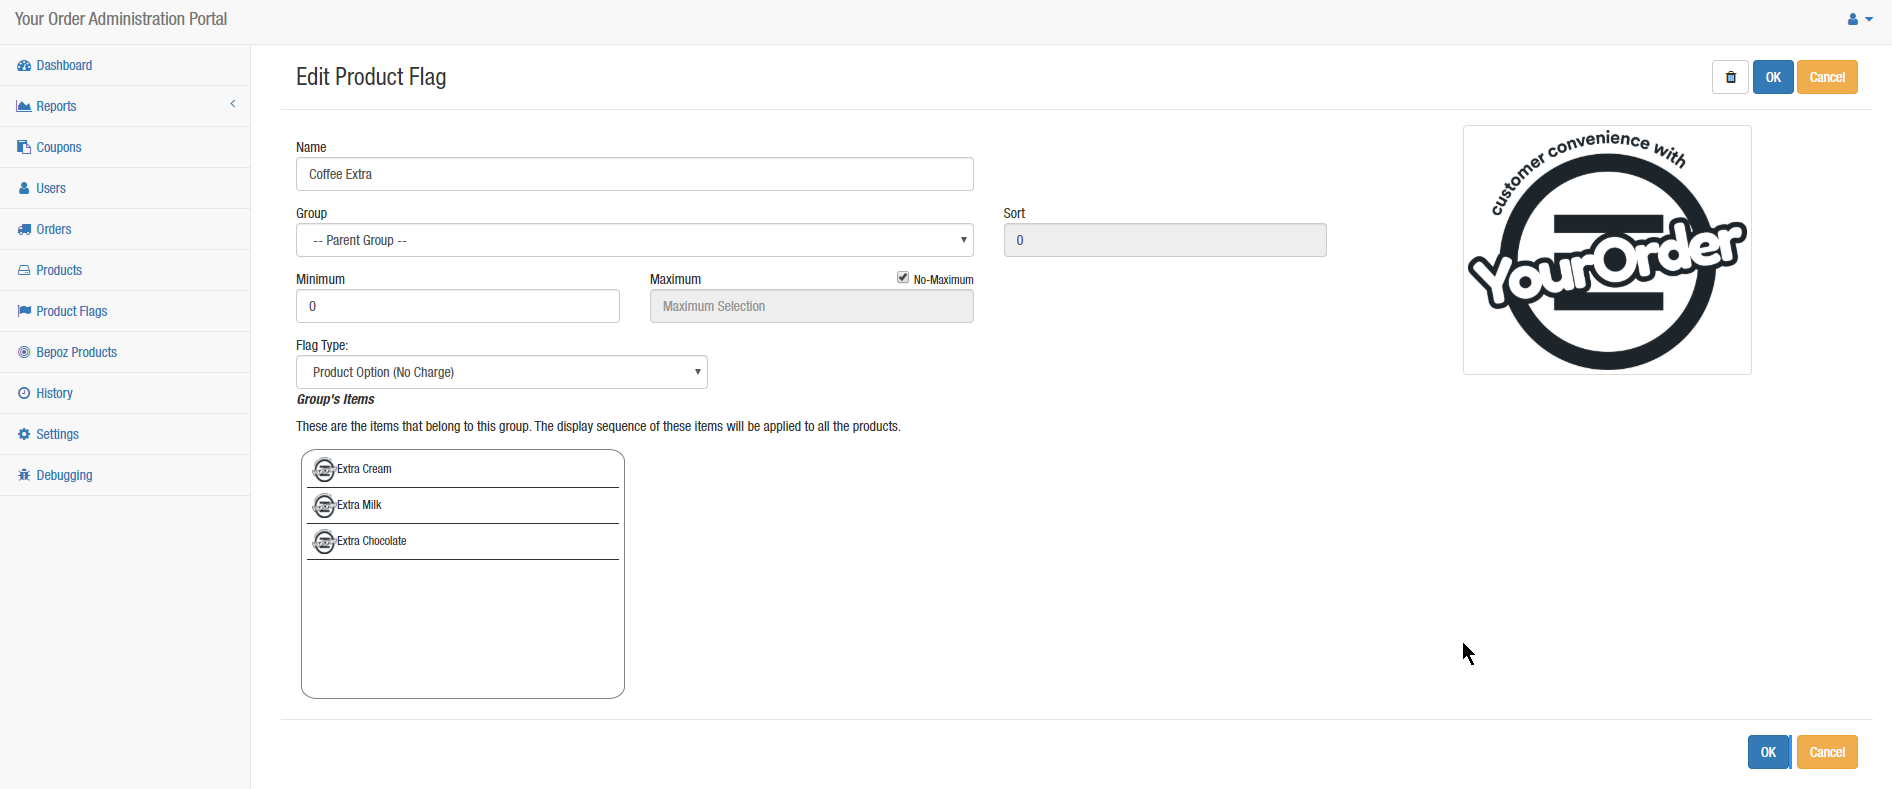The height and width of the screenshot is (789, 1892).
Task: Click the Extra Cream item logo icon
Action: tap(324, 469)
